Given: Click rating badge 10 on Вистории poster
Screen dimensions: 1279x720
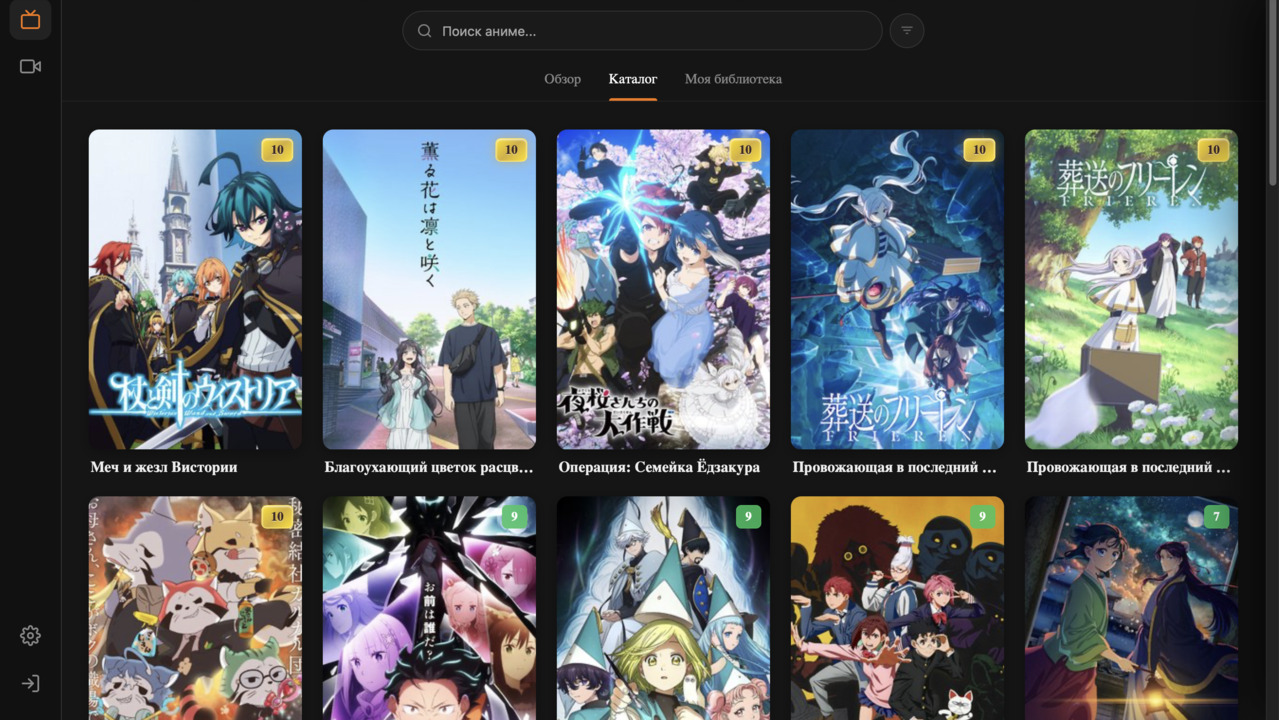Looking at the screenshot, I should tap(277, 150).
